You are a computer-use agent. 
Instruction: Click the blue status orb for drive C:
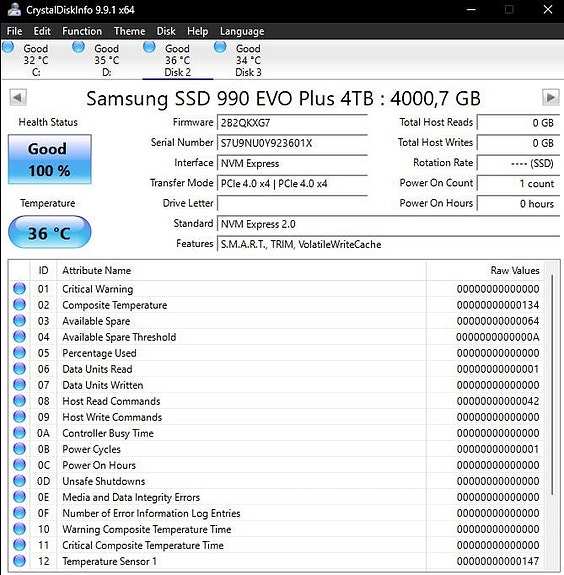pos(8,47)
